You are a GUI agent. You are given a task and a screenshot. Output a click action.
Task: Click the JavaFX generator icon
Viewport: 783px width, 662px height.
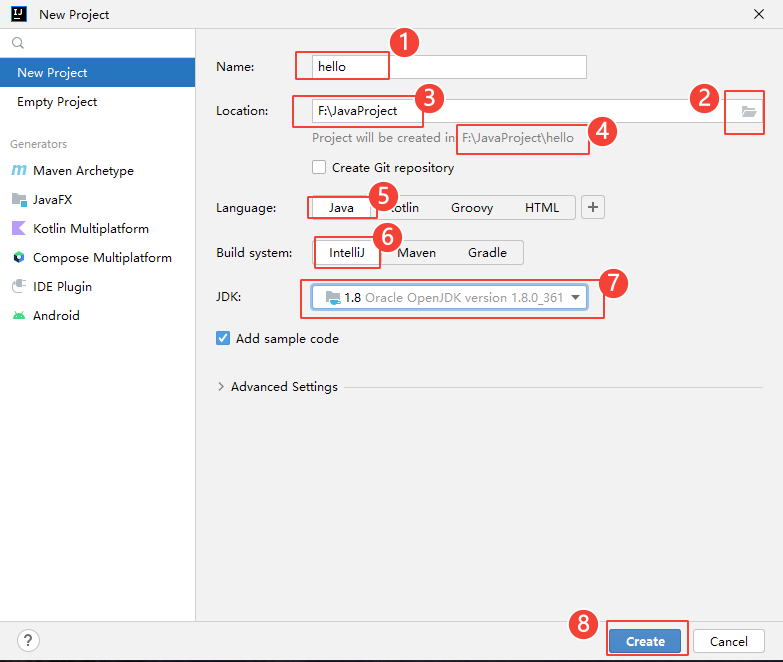19,200
